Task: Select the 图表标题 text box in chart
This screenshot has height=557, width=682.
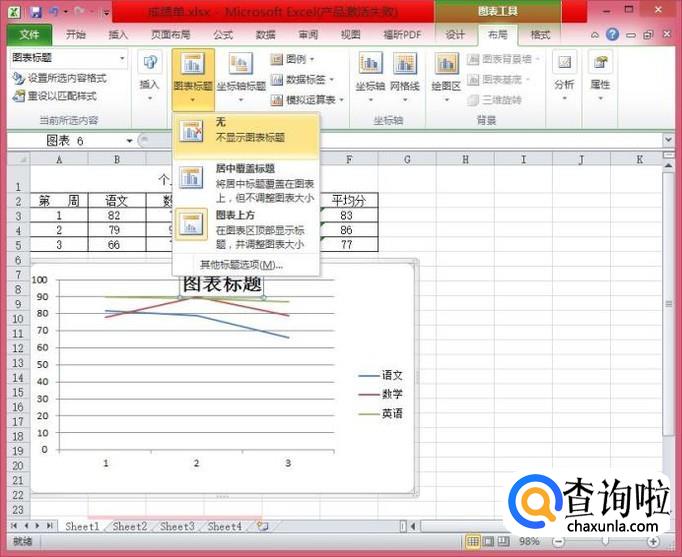Action: point(221,284)
